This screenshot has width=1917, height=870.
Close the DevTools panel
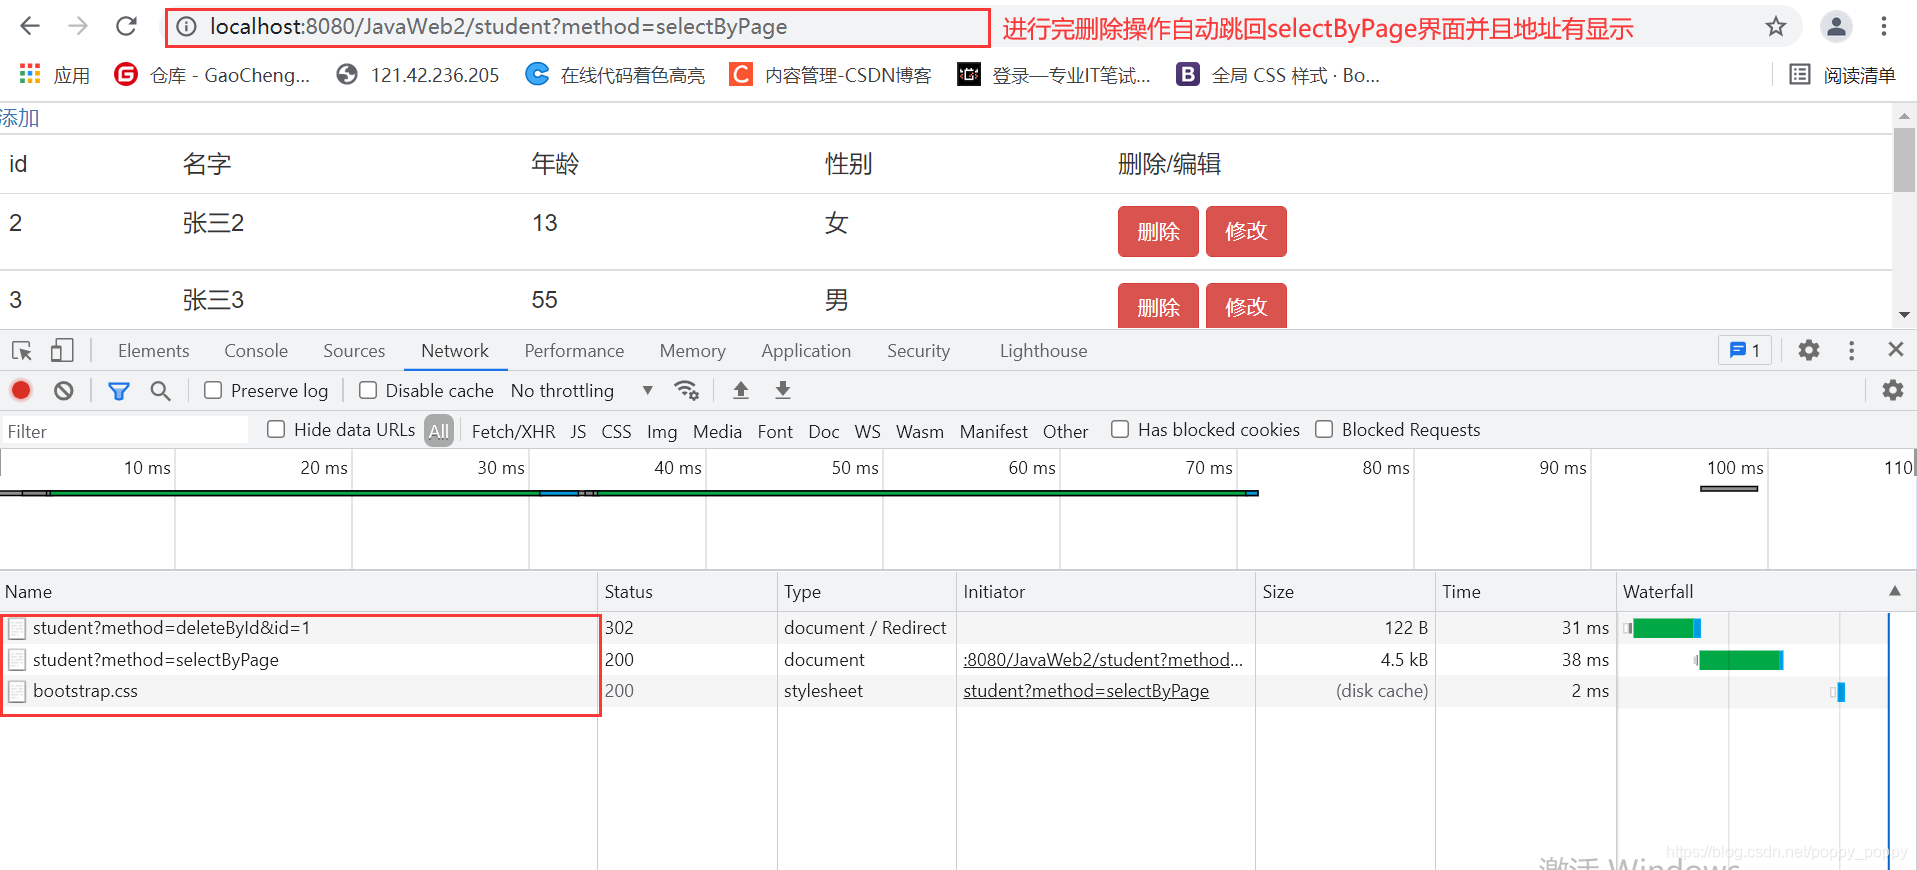[1895, 350]
